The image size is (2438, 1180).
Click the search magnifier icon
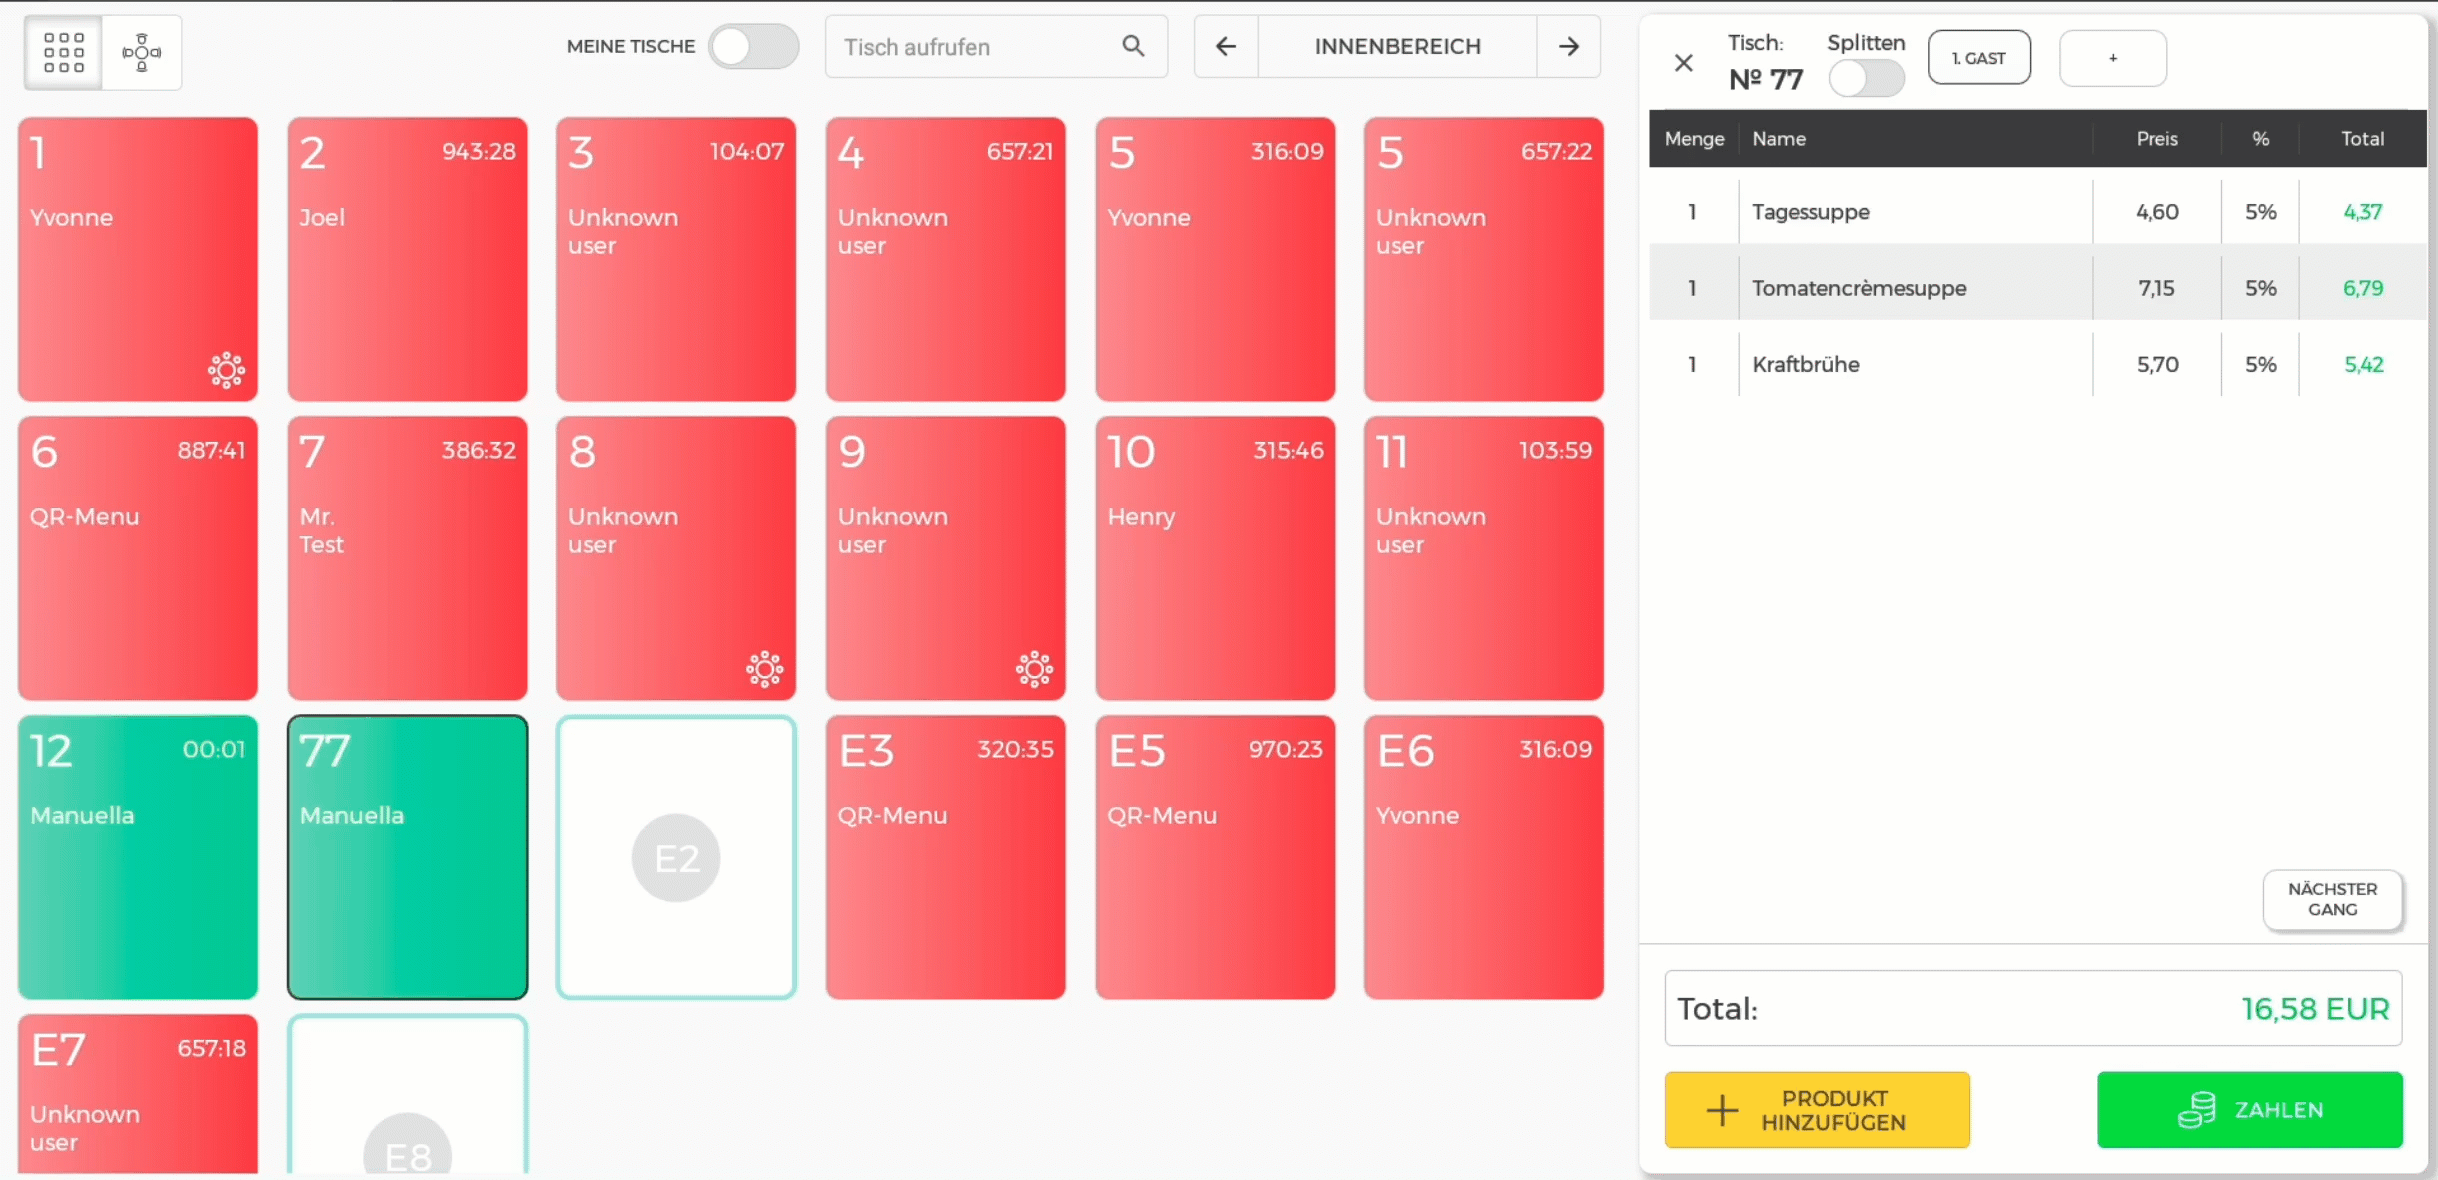click(x=1132, y=46)
